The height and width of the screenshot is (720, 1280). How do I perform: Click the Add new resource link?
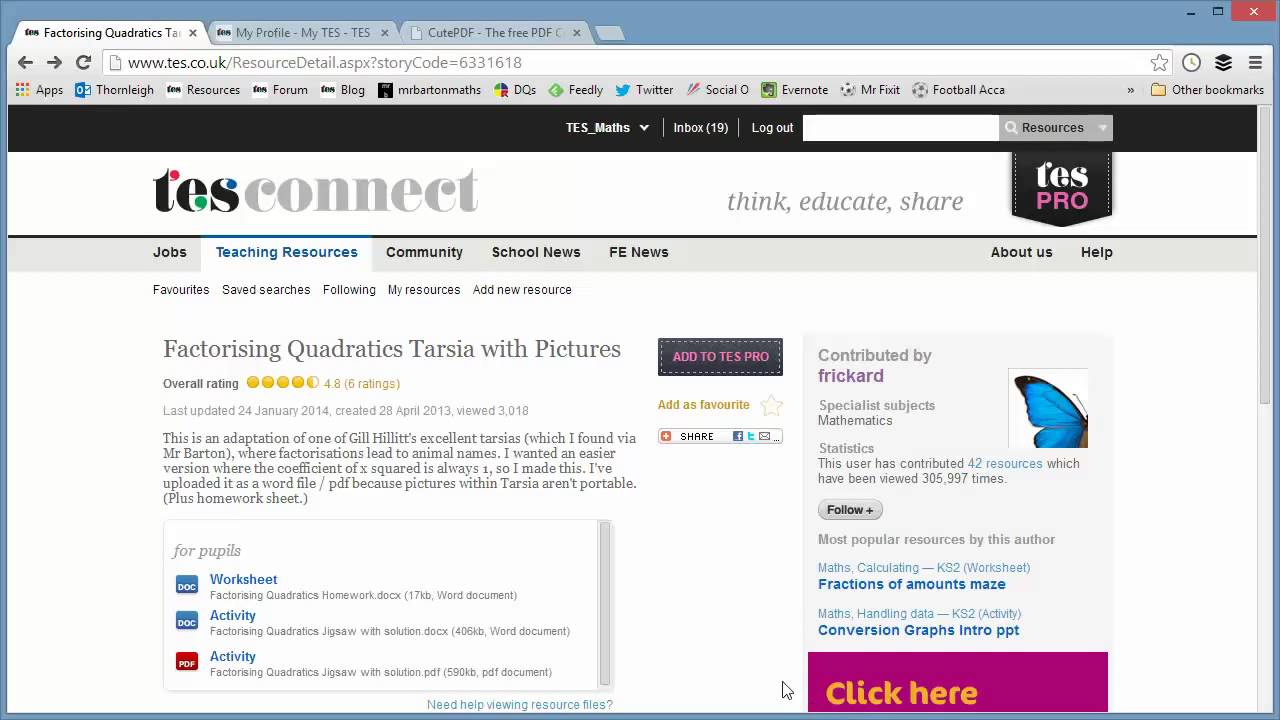(522, 290)
